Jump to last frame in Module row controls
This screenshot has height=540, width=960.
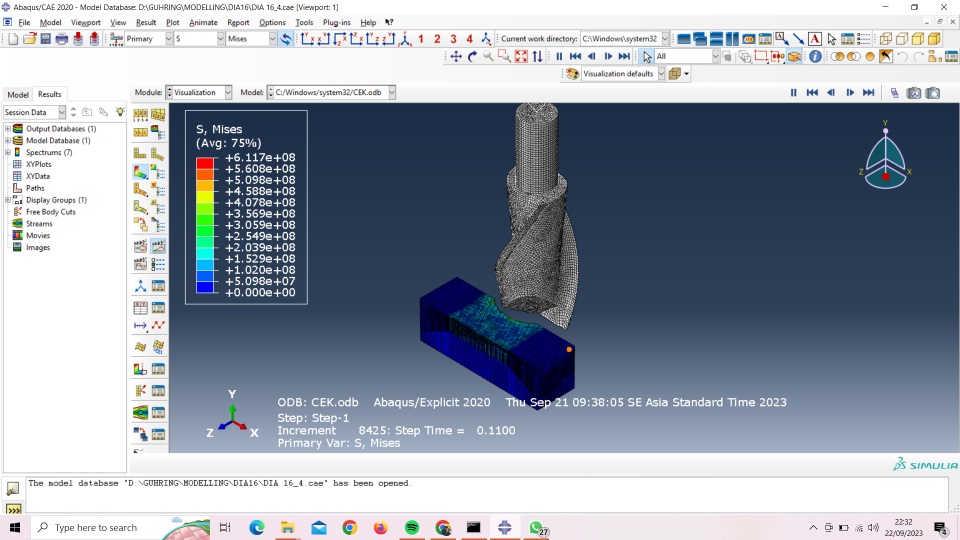(869, 93)
